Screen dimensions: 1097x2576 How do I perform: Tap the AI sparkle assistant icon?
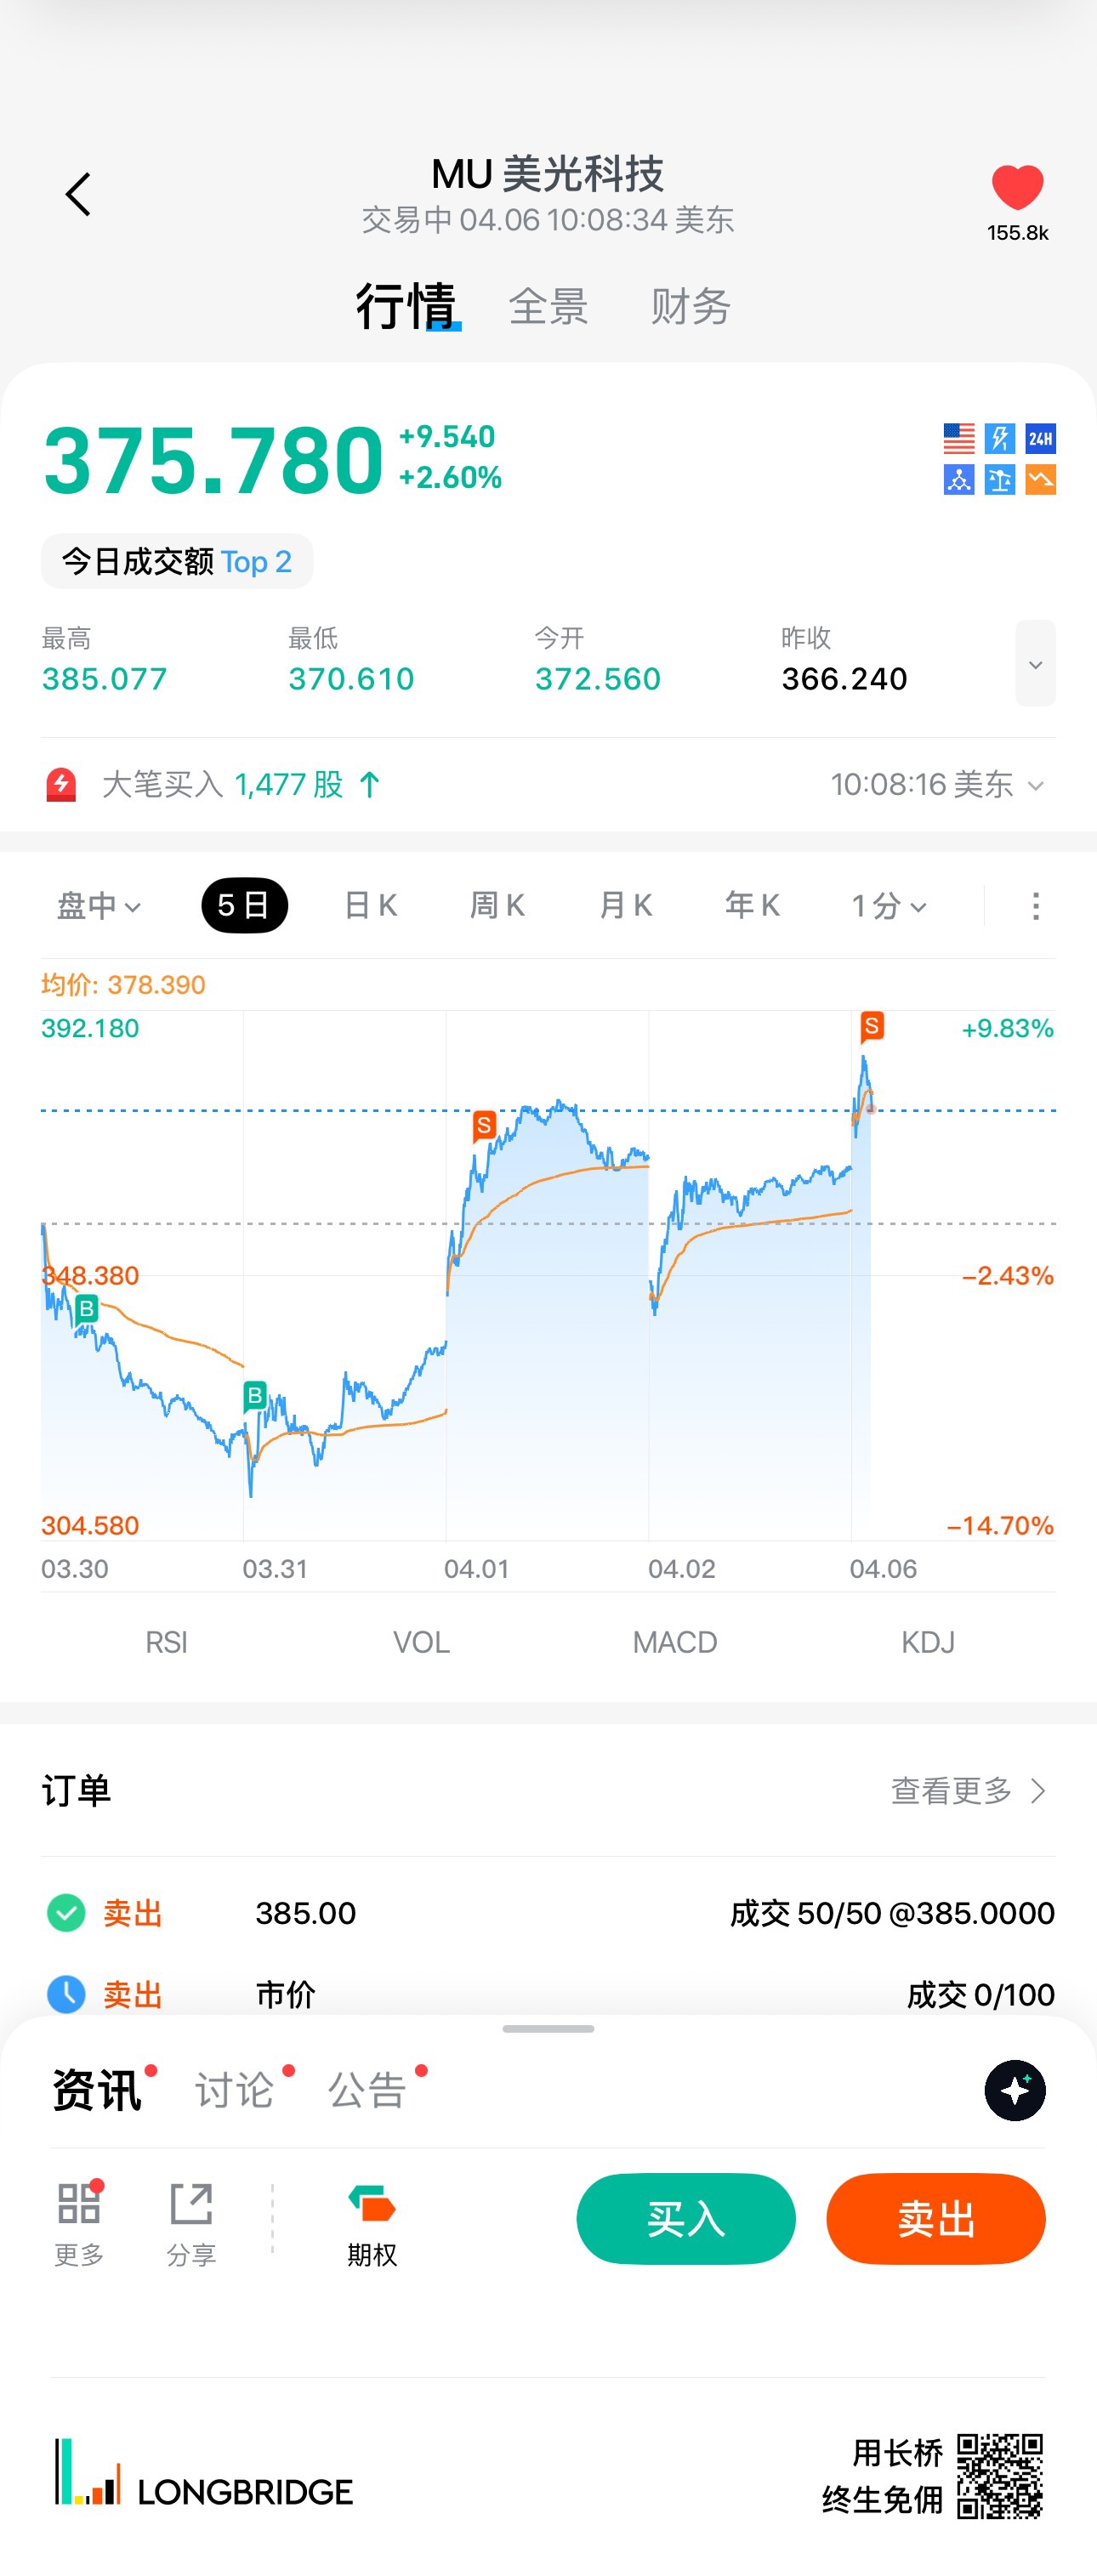[x=1014, y=2090]
